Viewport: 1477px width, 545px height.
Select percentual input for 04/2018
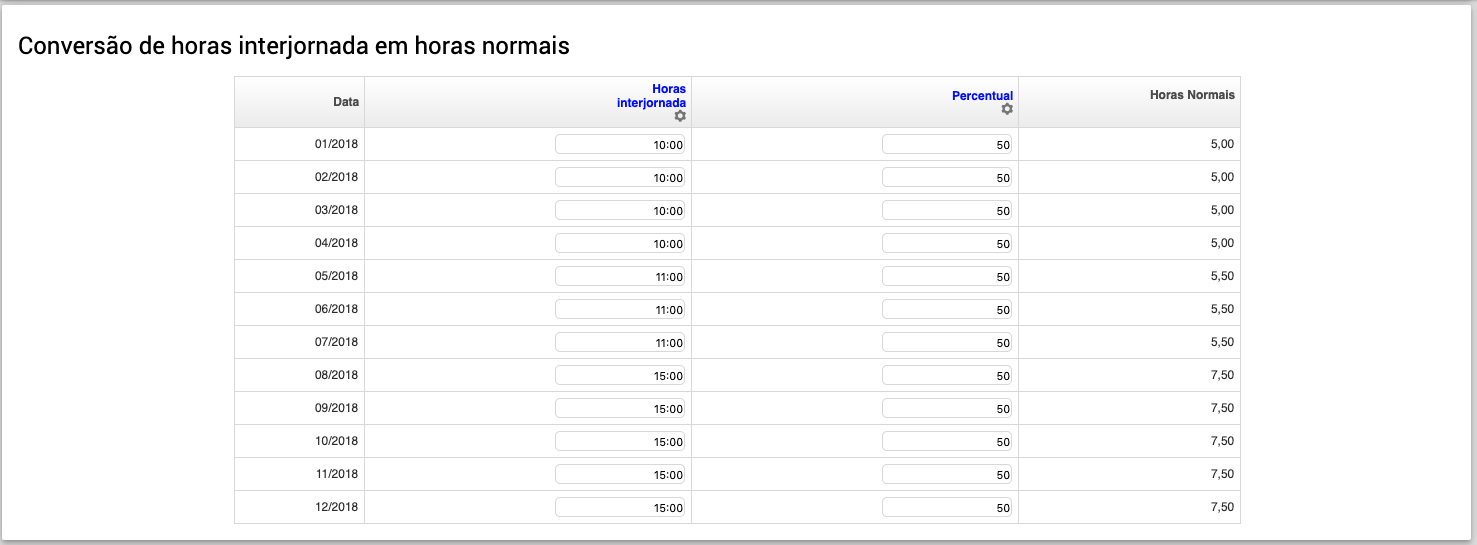click(947, 243)
